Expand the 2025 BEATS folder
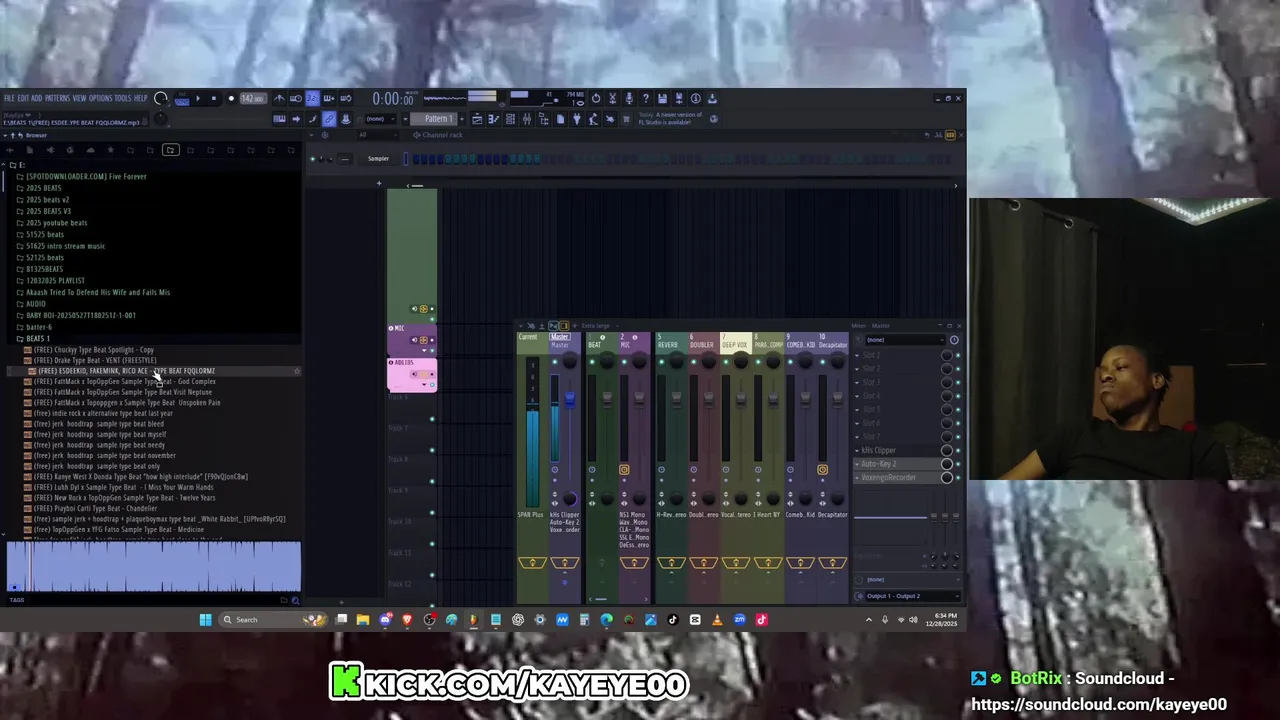Viewport: 1280px width, 720px height. pos(43,188)
